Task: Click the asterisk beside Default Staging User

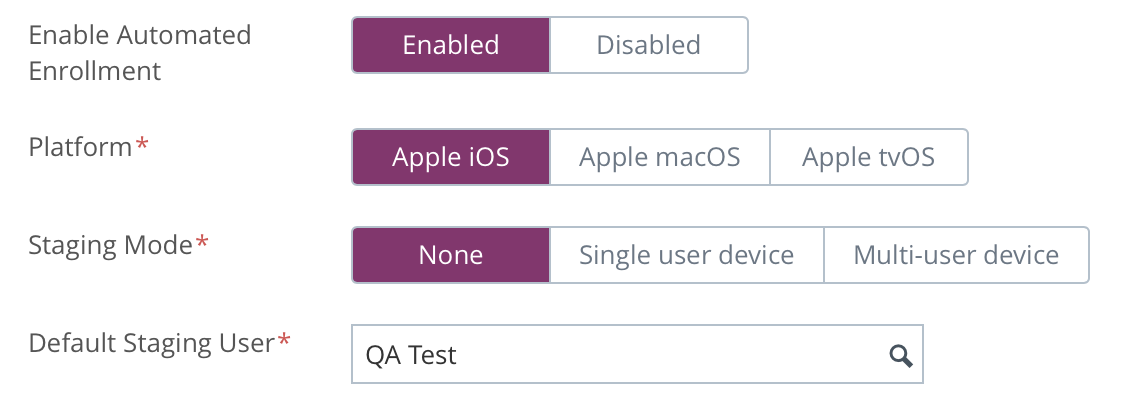Action: click(285, 341)
